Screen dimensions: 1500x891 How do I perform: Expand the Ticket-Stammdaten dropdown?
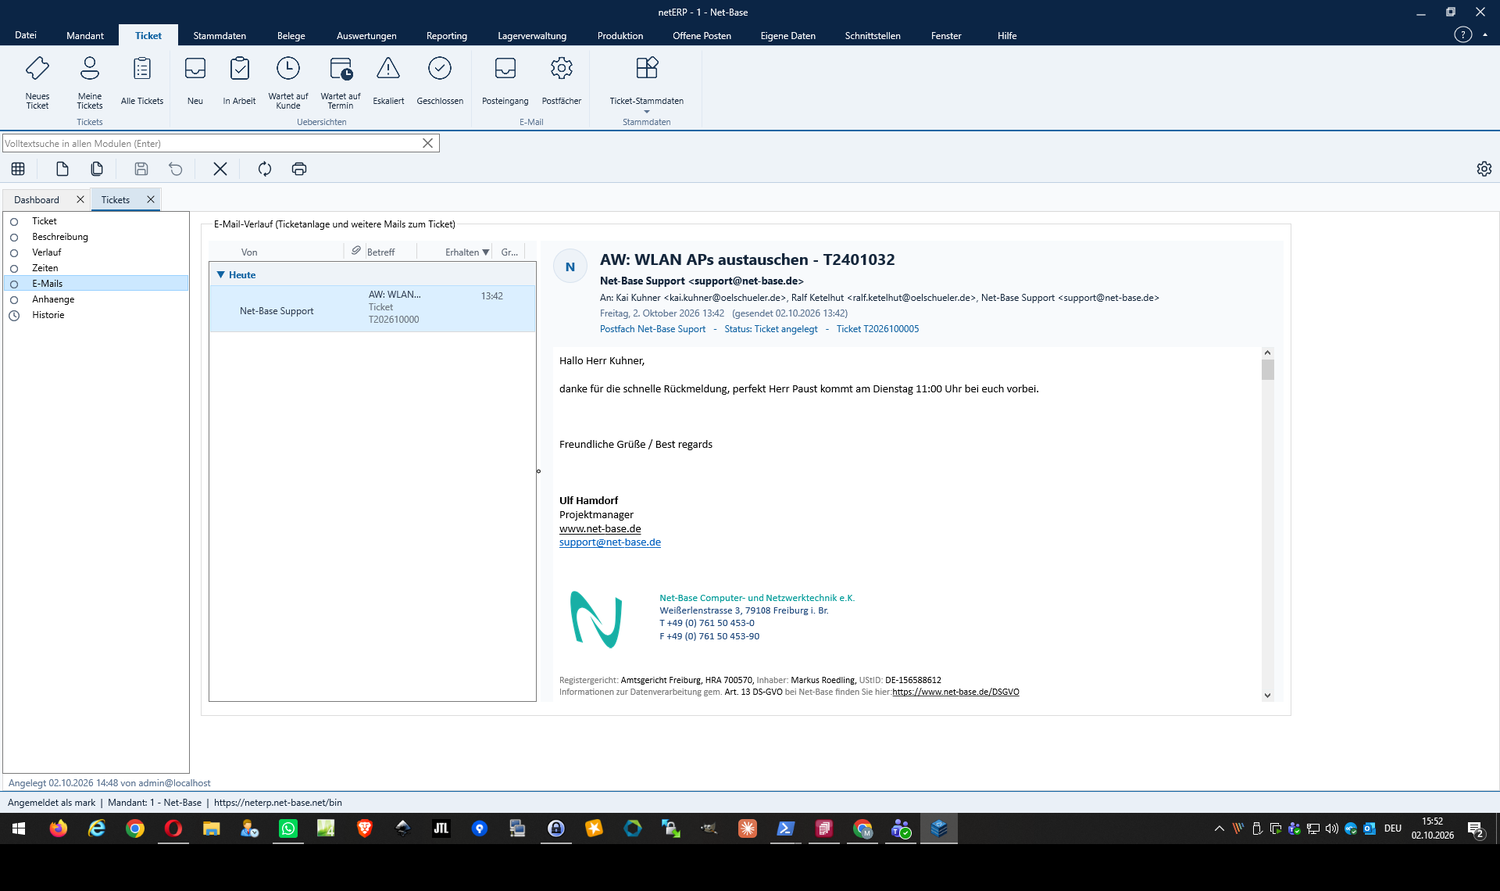point(646,84)
